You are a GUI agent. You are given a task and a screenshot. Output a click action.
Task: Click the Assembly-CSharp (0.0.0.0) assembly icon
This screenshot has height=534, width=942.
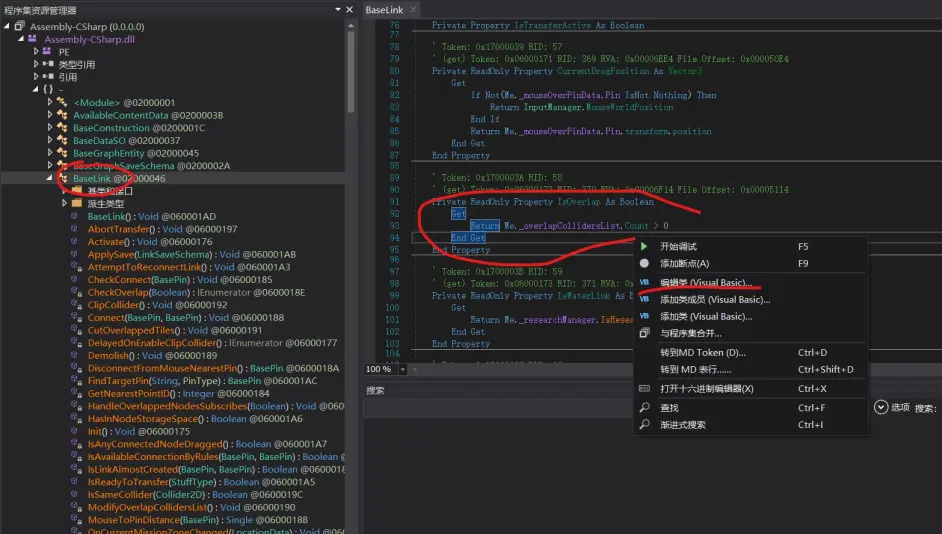click(x=19, y=26)
